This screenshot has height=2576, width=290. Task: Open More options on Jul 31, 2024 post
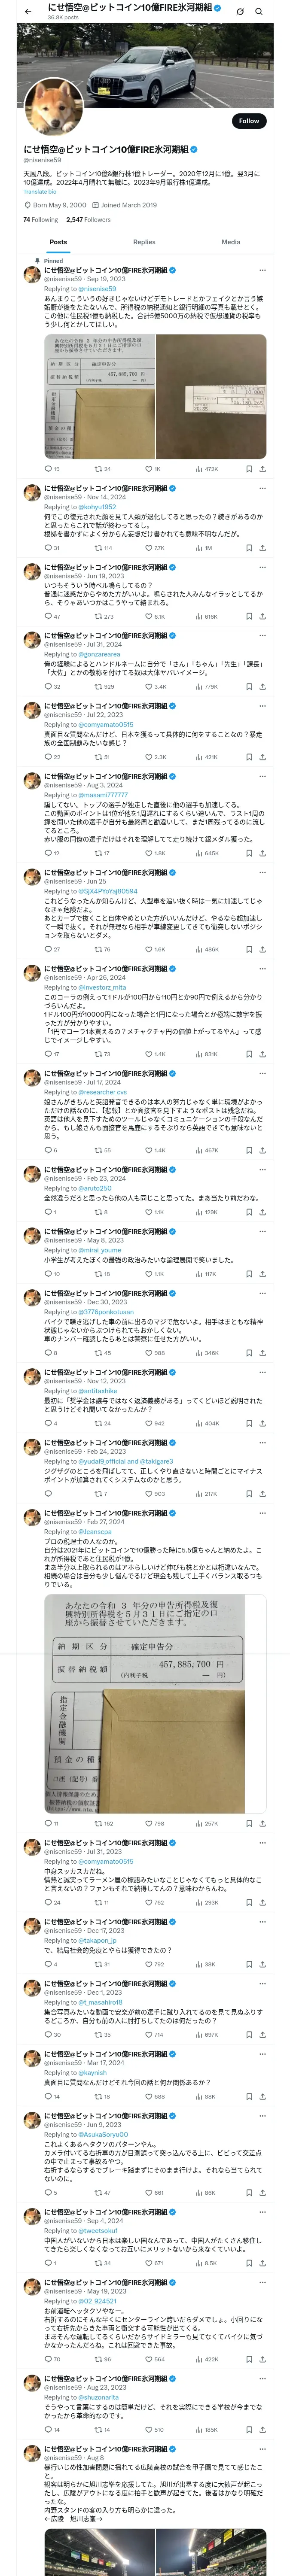click(262, 635)
